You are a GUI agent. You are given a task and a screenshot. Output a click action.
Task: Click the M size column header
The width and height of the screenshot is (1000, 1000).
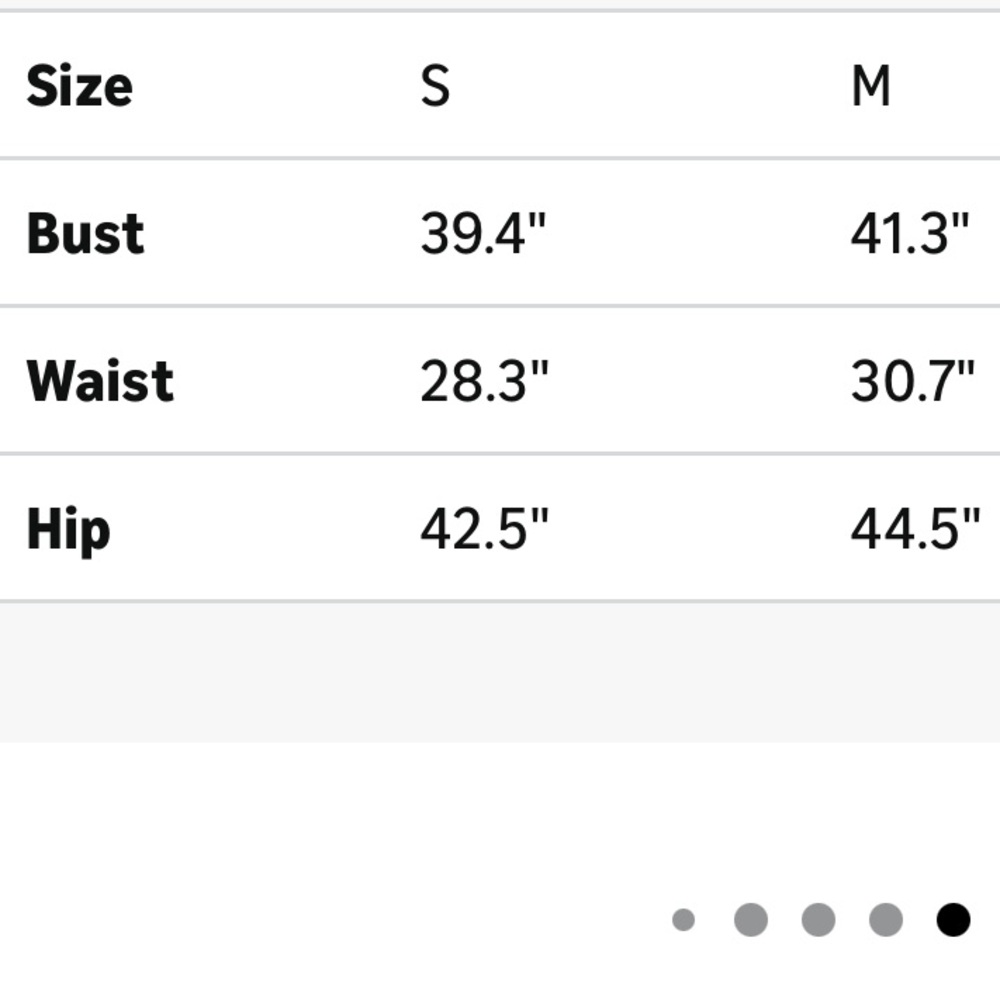click(871, 85)
